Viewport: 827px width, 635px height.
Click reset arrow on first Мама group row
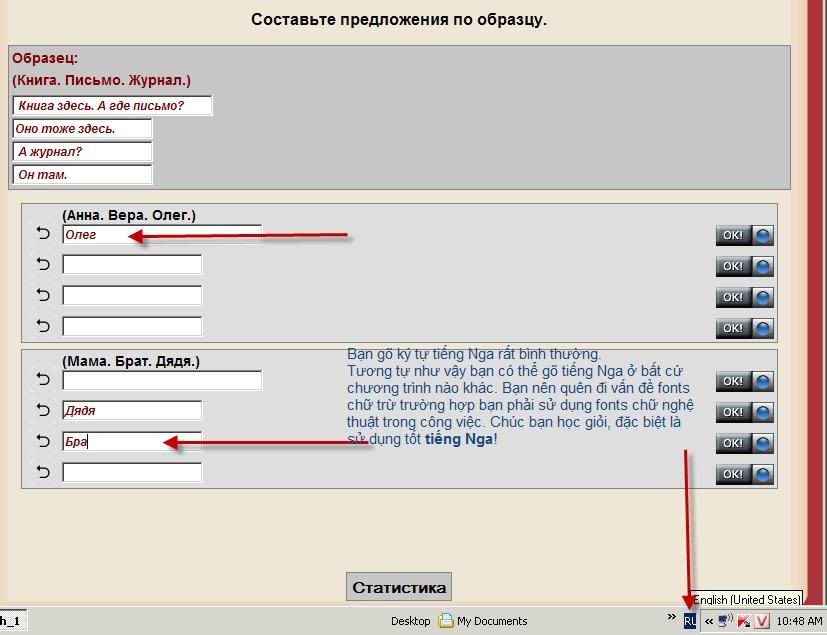click(x=42, y=379)
